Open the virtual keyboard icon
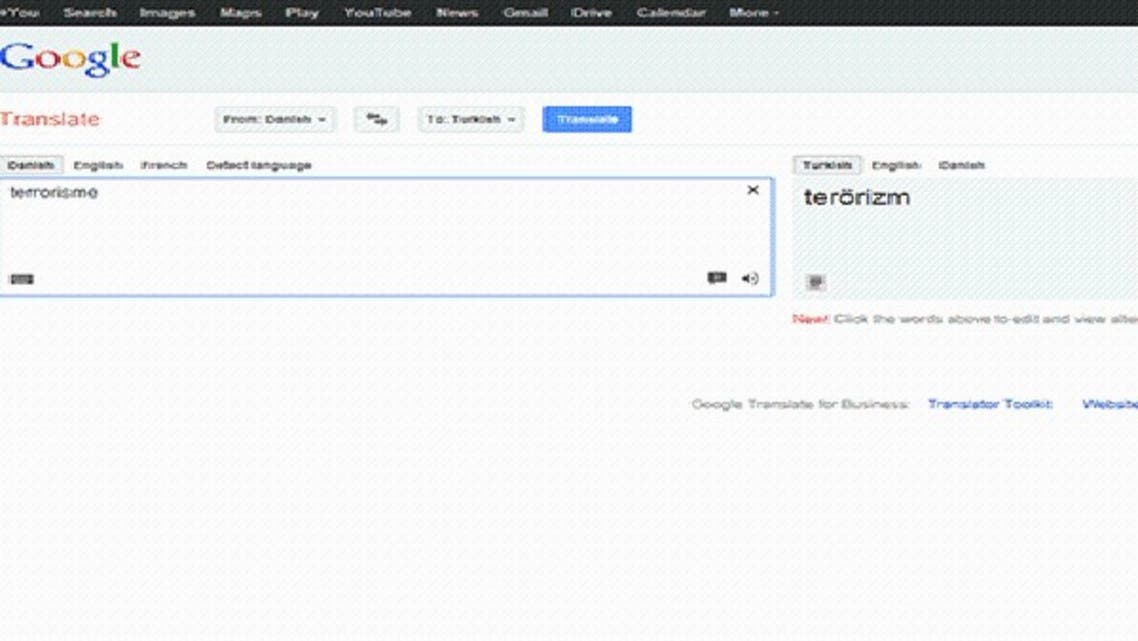 point(21,279)
